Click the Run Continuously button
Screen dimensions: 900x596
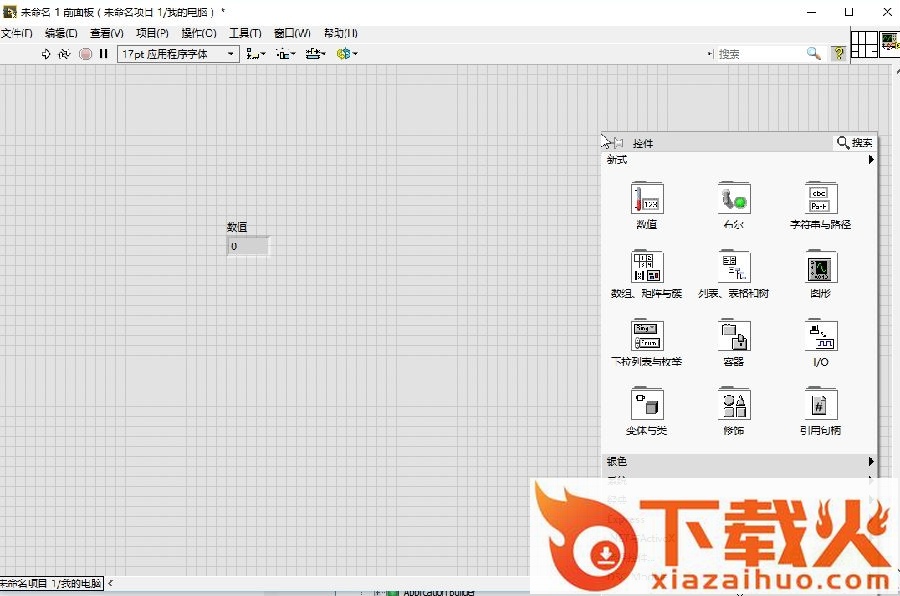pos(65,54)
